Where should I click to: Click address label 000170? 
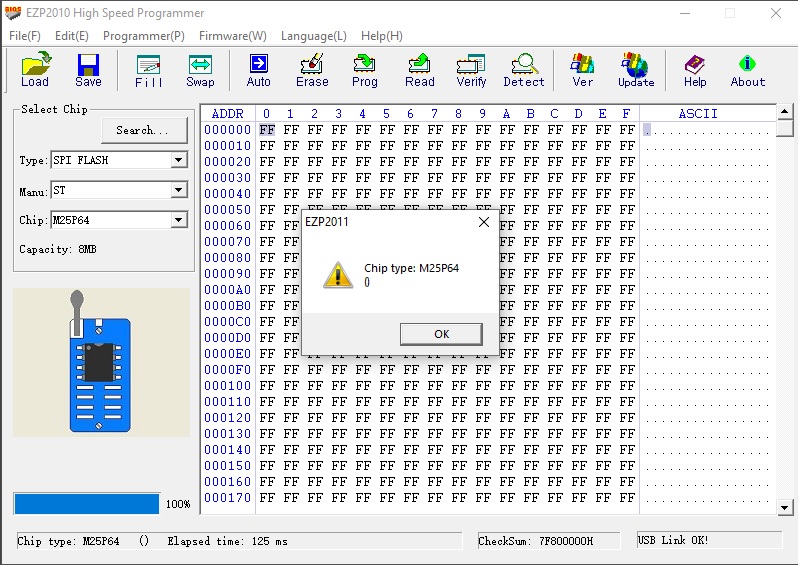[x=227, y=498]
